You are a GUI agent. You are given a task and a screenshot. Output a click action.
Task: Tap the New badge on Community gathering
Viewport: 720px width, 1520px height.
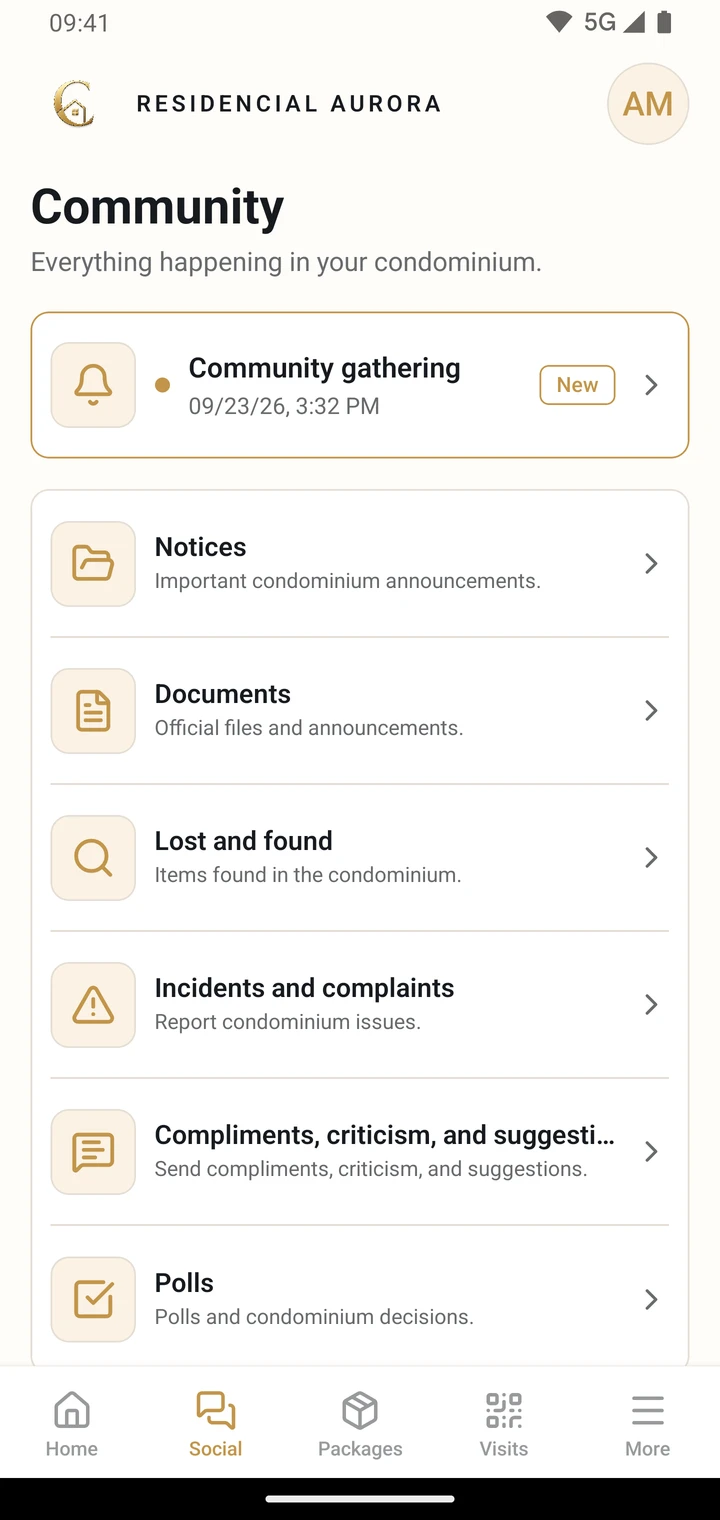[x=578, y=385]
